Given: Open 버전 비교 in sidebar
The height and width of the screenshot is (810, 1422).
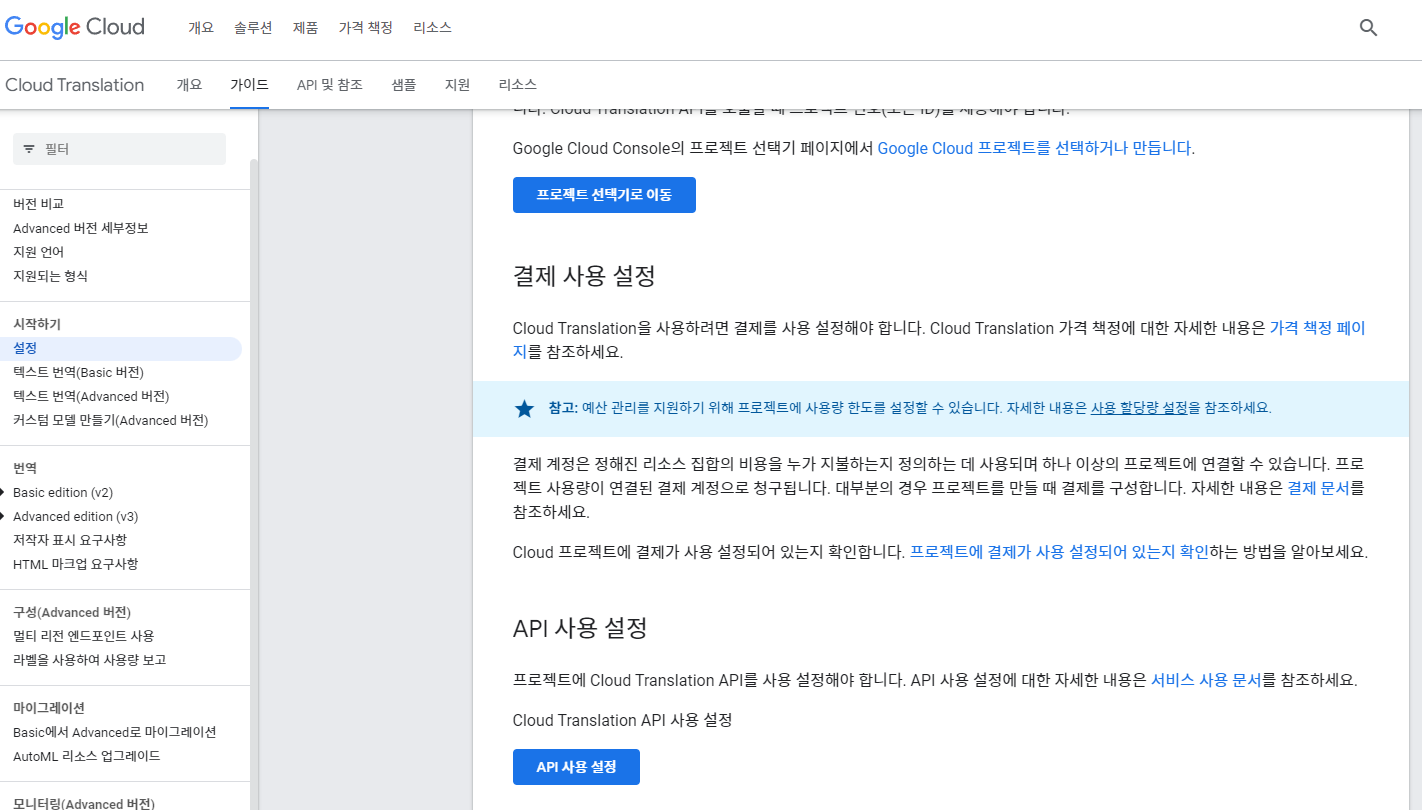Looking at the screenshot, I should (39, 204).
